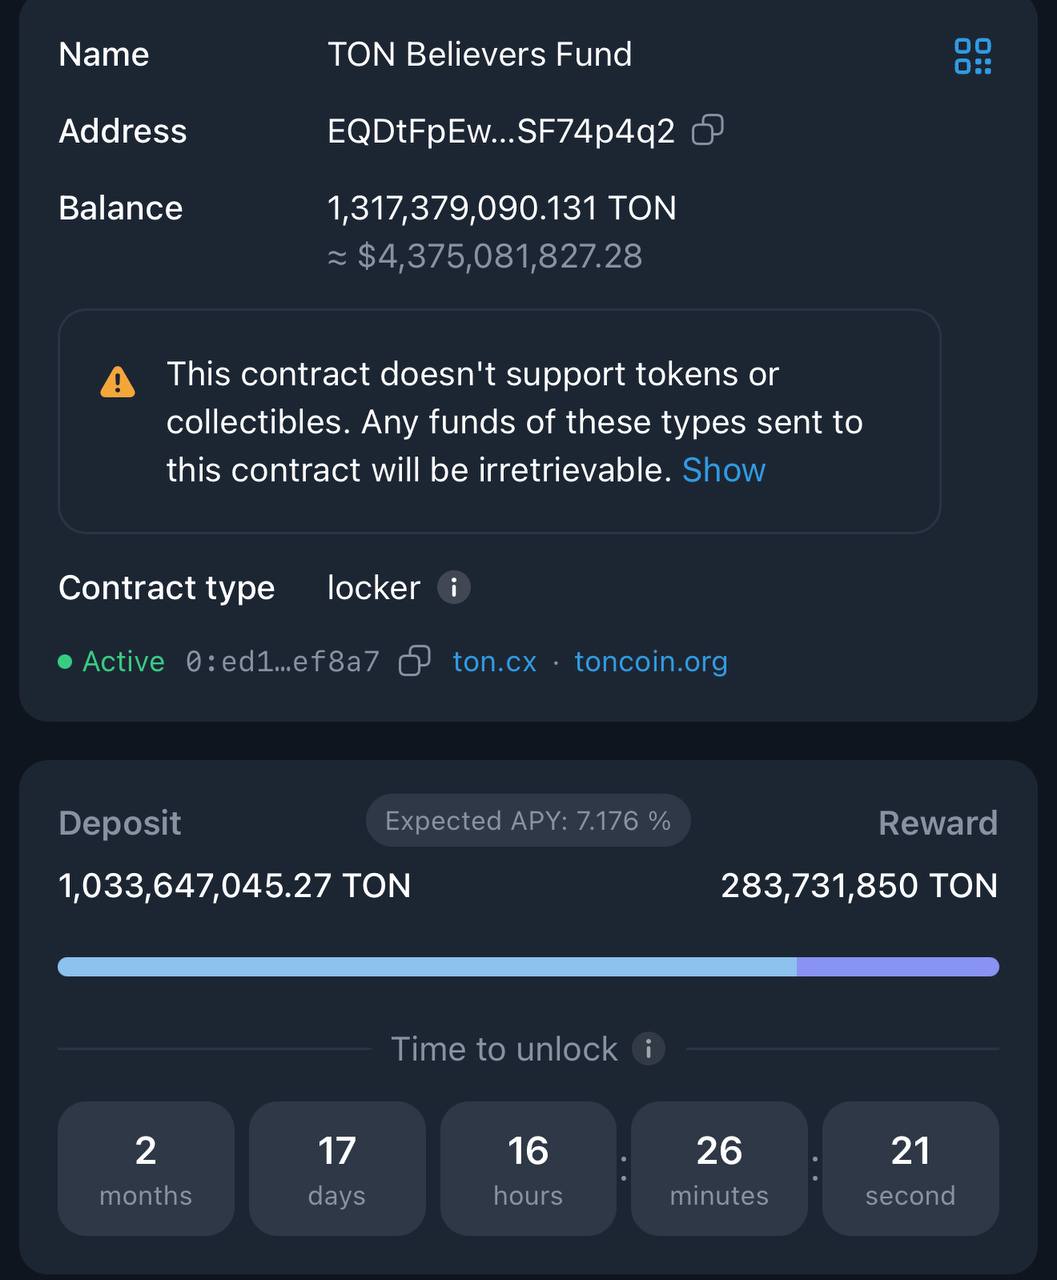The image size is (1057, 1280).
Task: Open the ton.cx link
Action: point(494,661)
